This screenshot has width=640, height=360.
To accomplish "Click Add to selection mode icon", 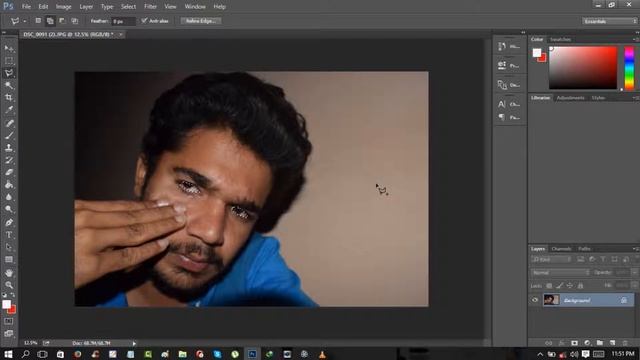I will pos(50,20).
